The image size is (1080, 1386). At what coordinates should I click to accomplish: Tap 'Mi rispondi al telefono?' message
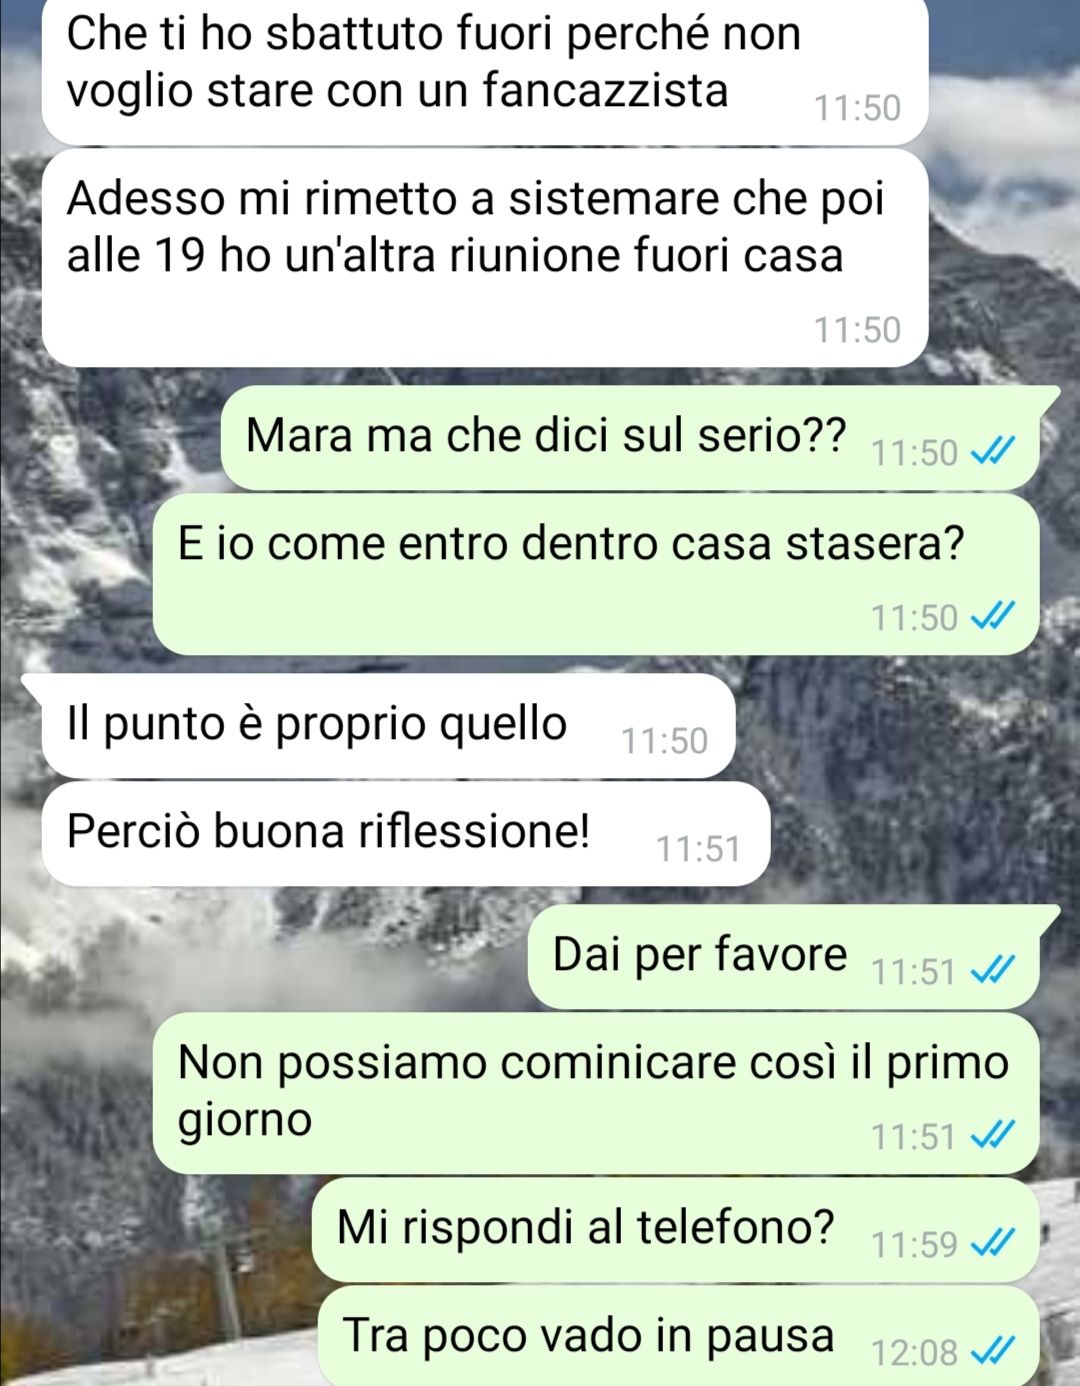676,1230
